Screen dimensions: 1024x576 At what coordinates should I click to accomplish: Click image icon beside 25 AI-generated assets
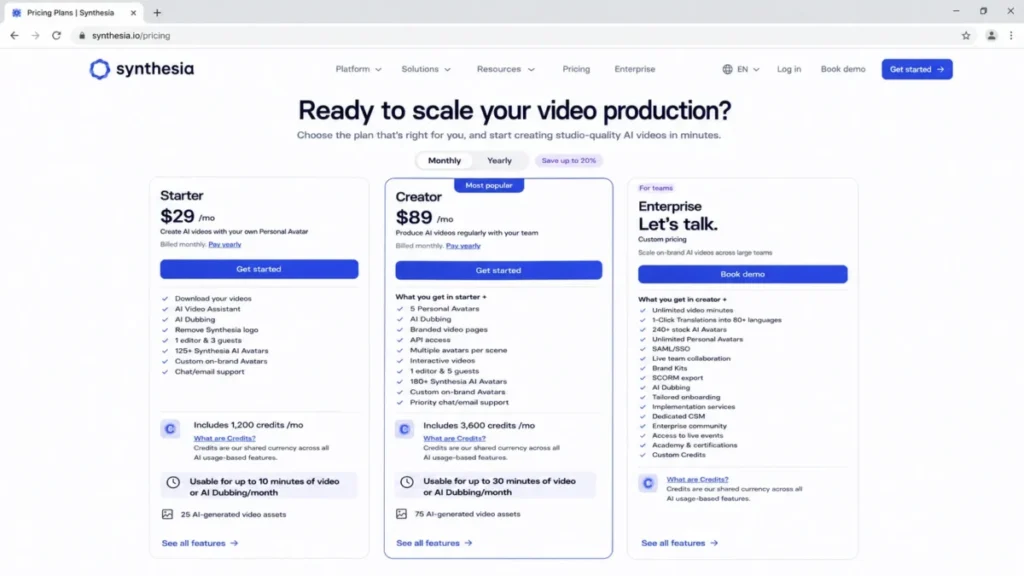point(167,514)
